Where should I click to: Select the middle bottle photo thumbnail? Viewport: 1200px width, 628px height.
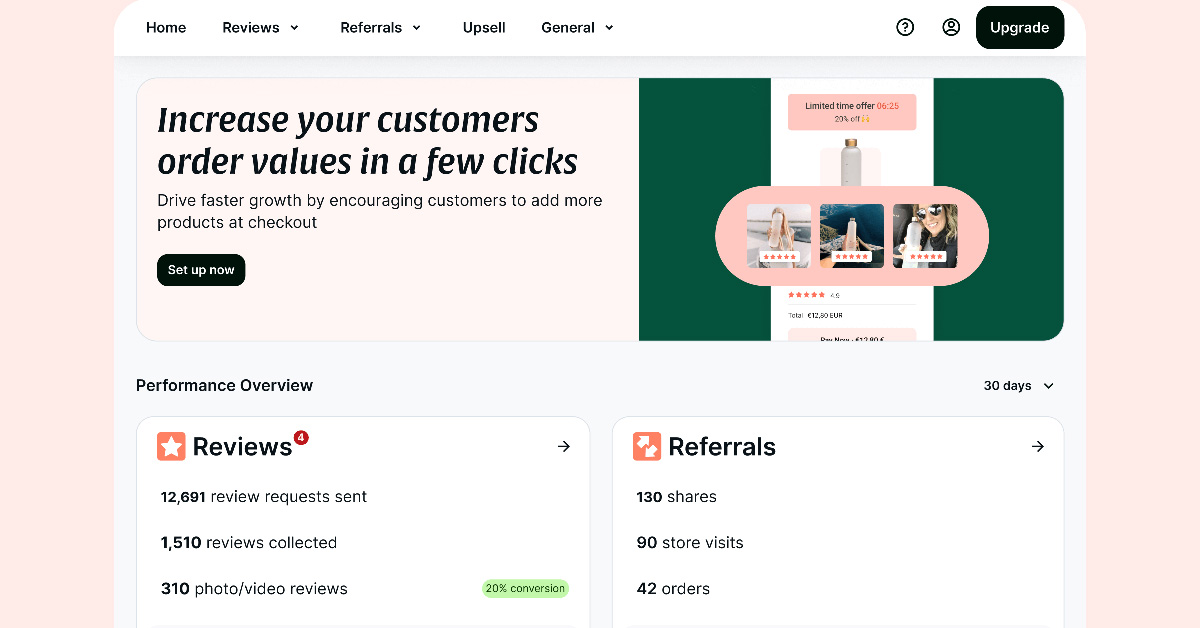[x=852, y=235]
